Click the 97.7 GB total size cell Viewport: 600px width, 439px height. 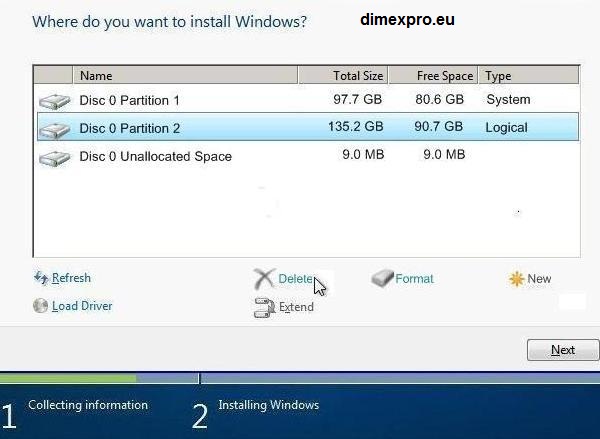357,100
